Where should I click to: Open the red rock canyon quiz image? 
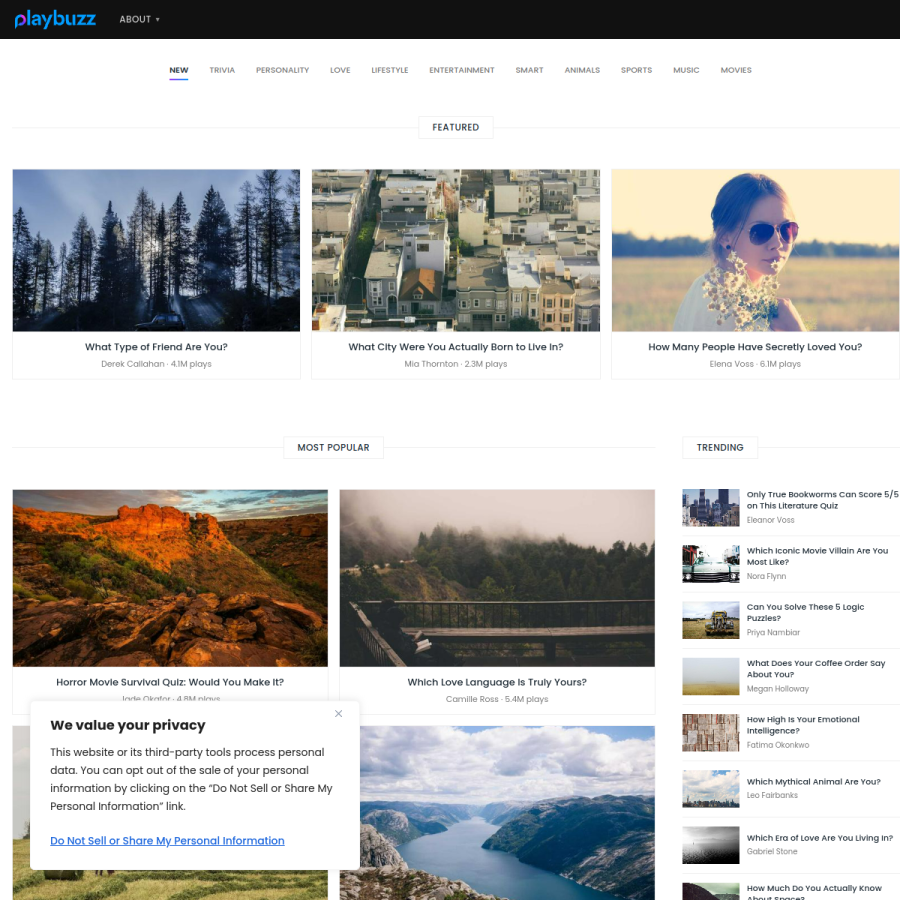(x=170, y=578)
